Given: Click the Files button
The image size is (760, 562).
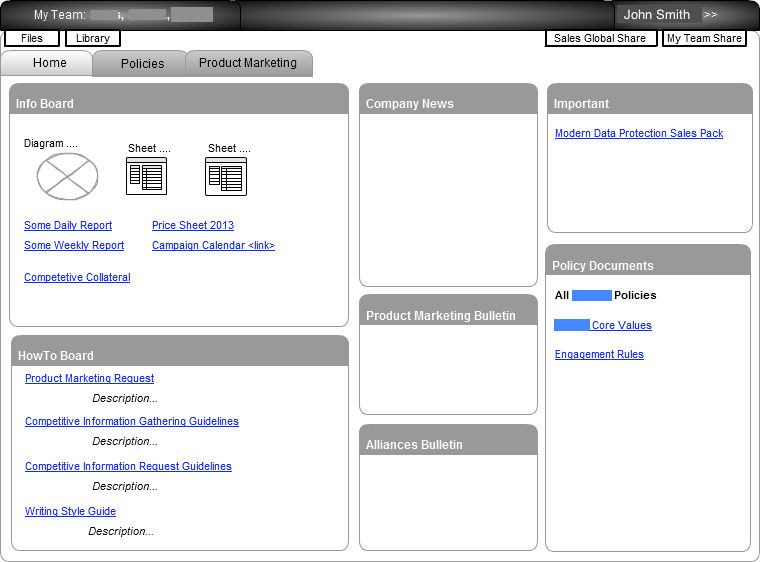Looking at the screenshot, I should coord(32,38).
